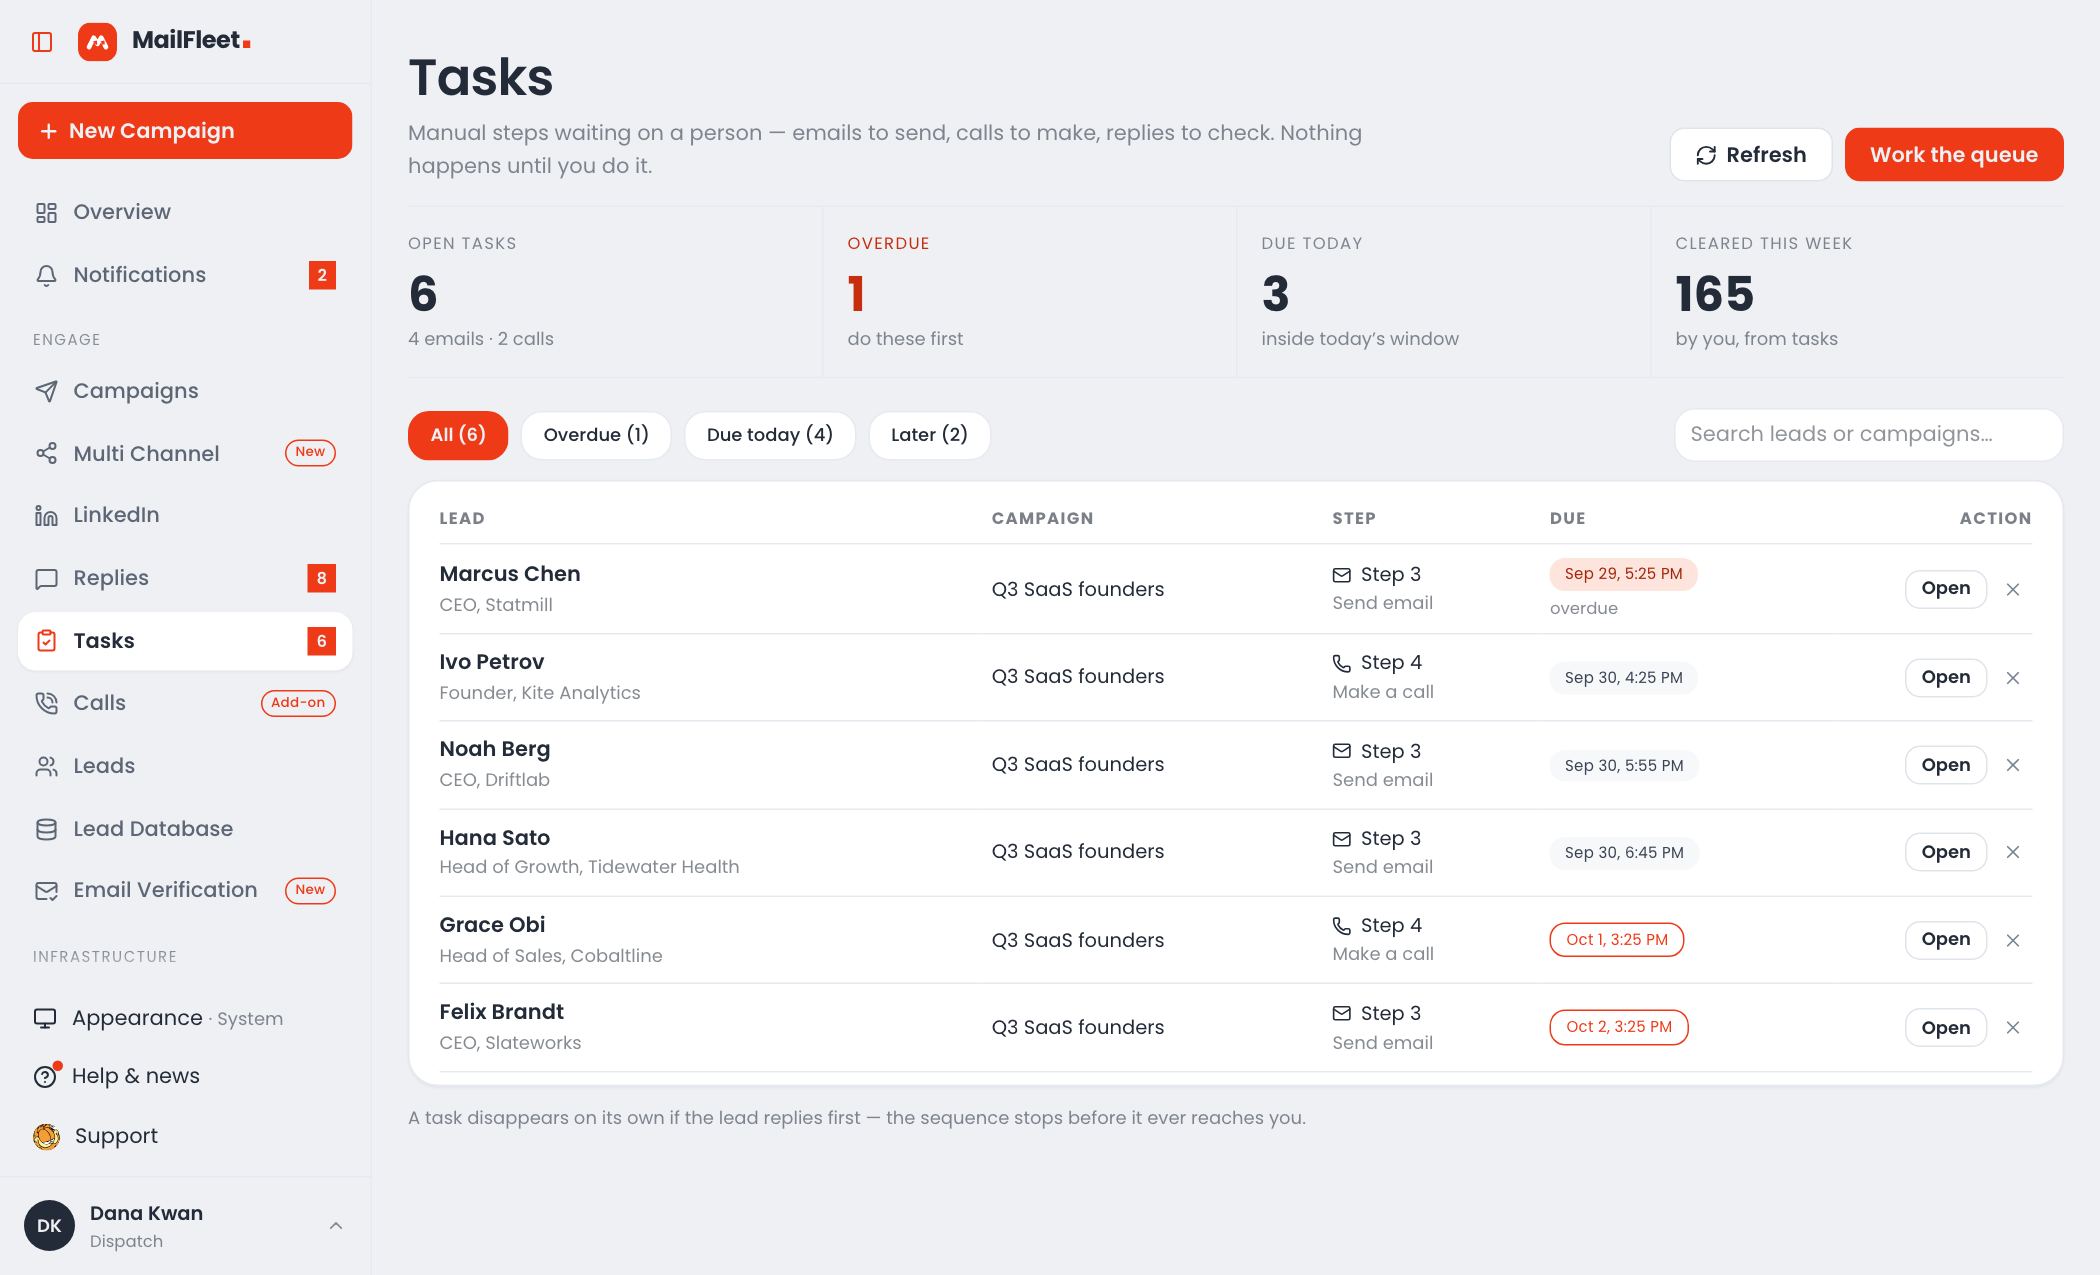
Task: Click the Appearance monitor icon
Action: pyautogui.click(x=45, y=1018)
